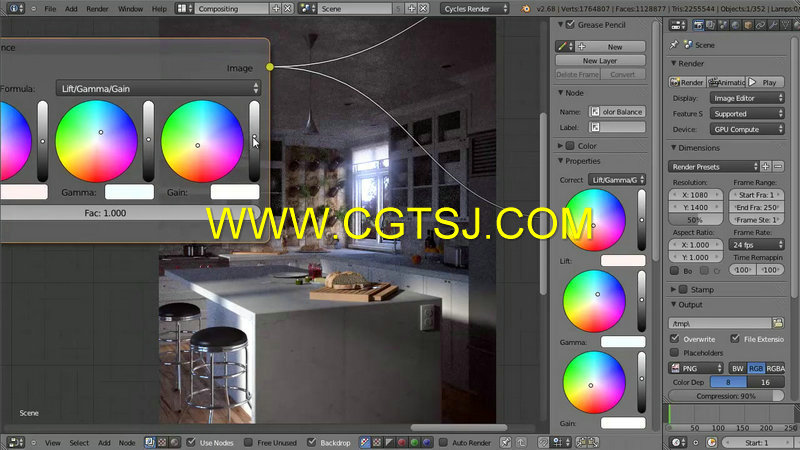Click the folder icon next to /tmp\ path
800x450 pixels.
[778, 323]
